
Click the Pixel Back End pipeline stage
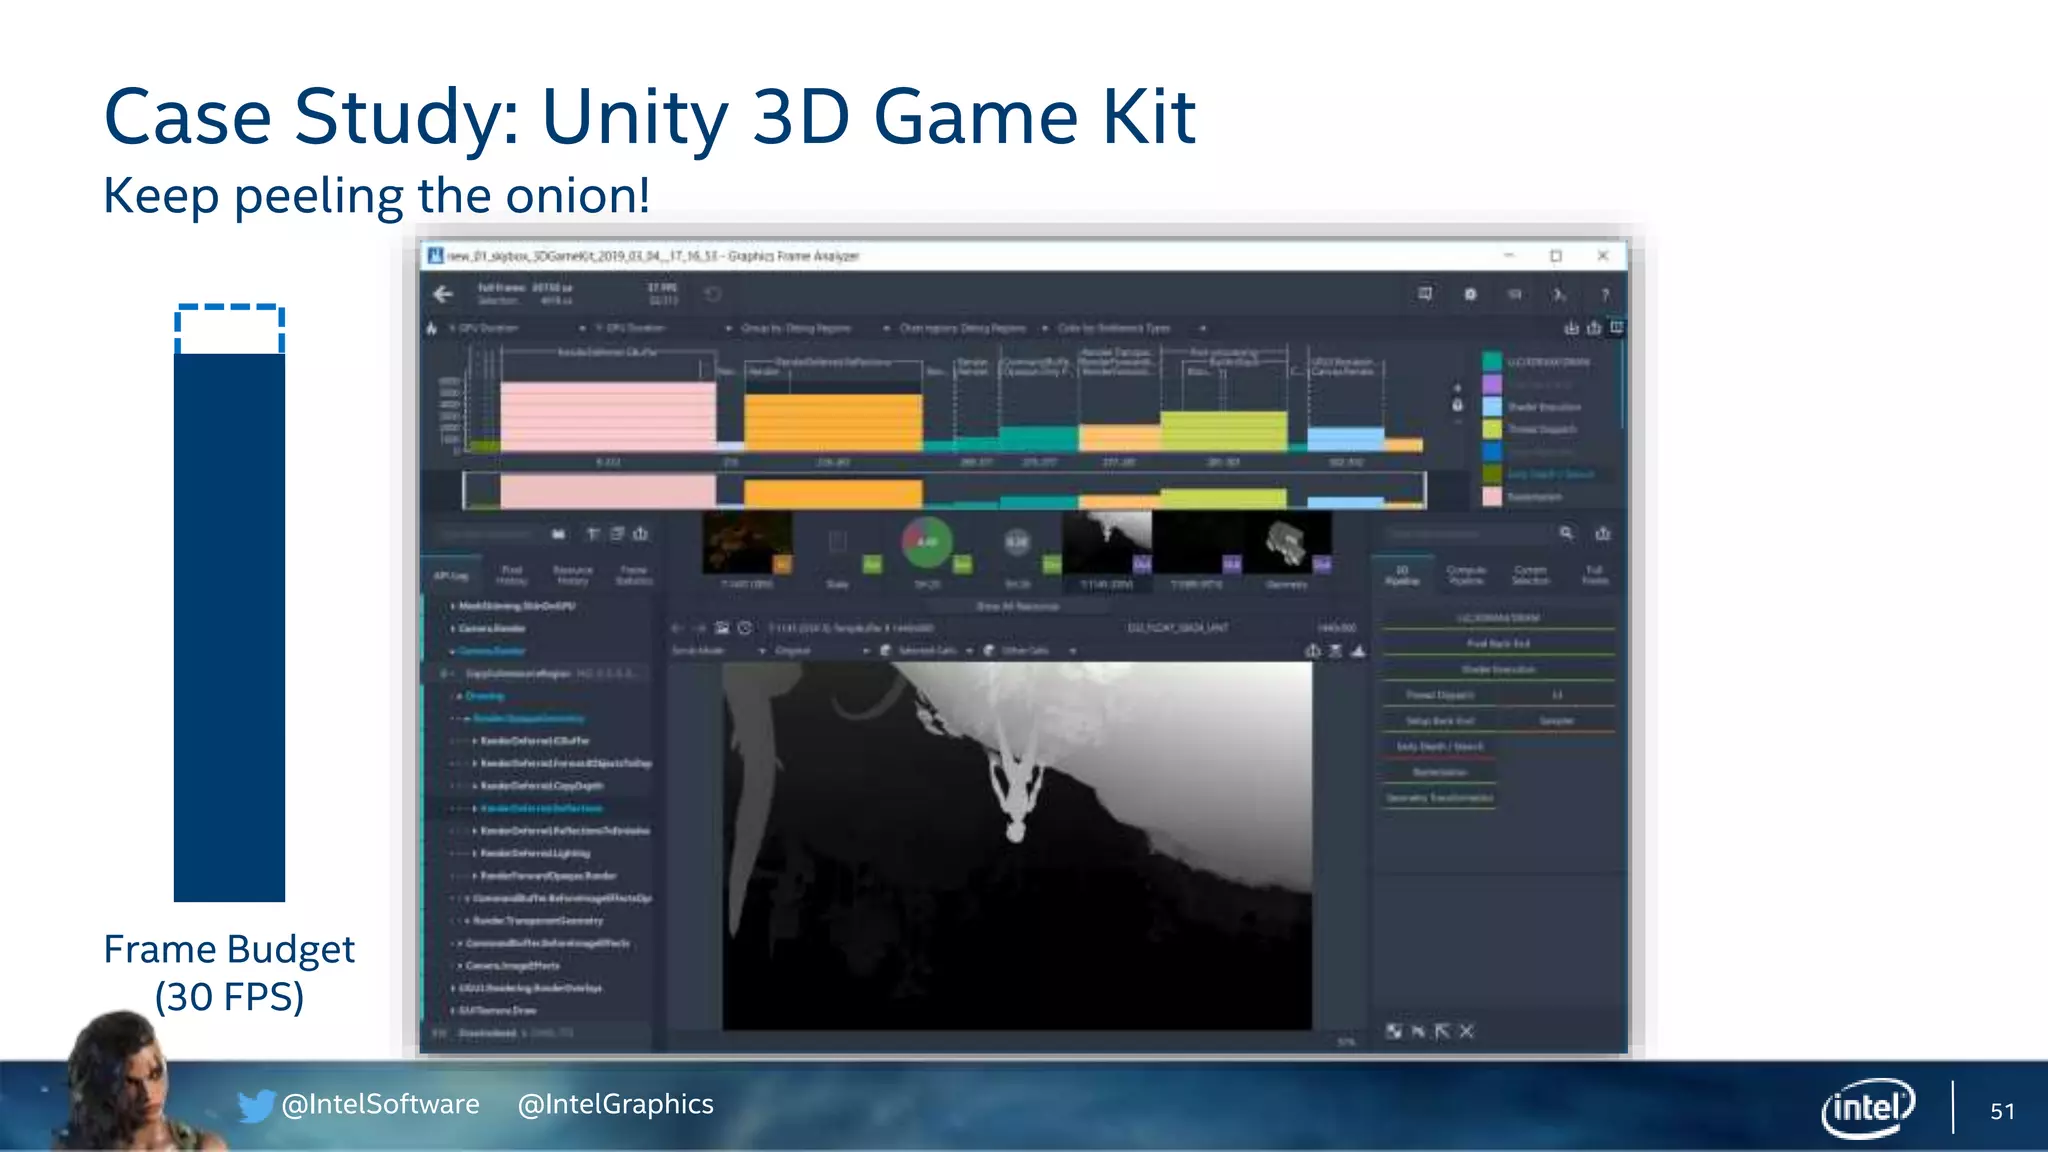[1498, 644]
